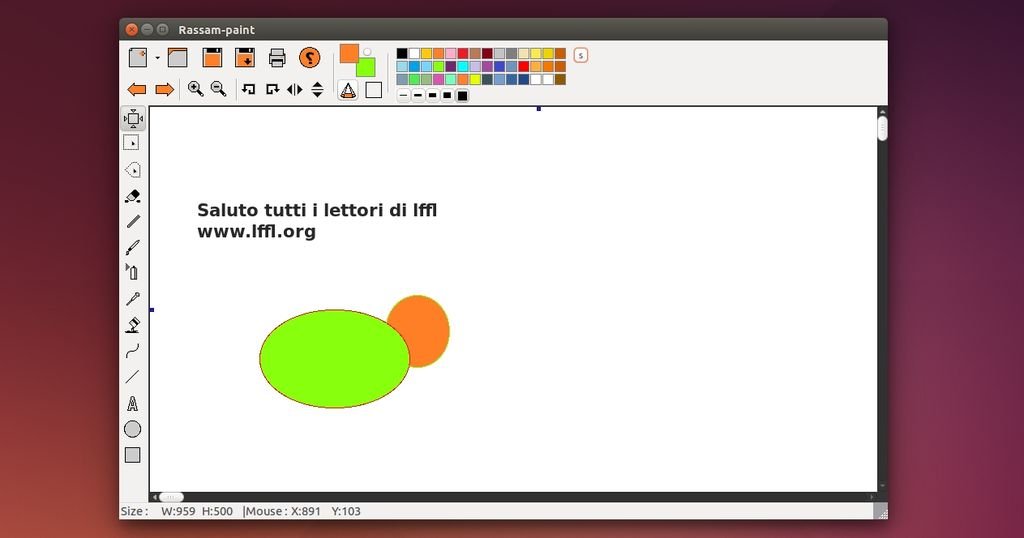Open help via the orange question mark
This screenshot has width=1024, height=538.
[310, 58]
